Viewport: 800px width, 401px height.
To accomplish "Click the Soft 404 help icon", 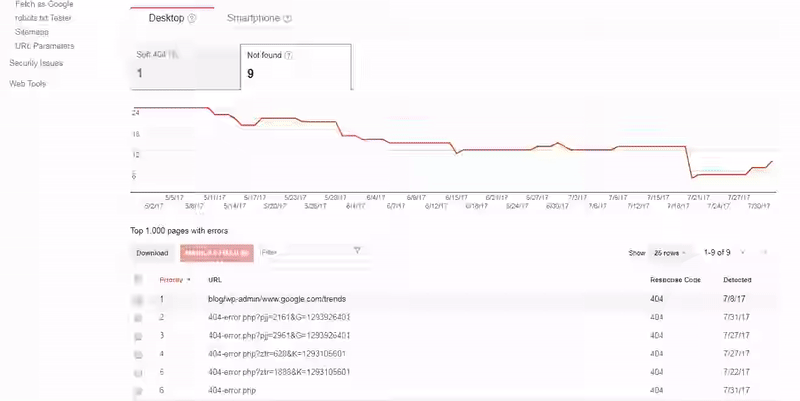I will (x=174, y=55).
